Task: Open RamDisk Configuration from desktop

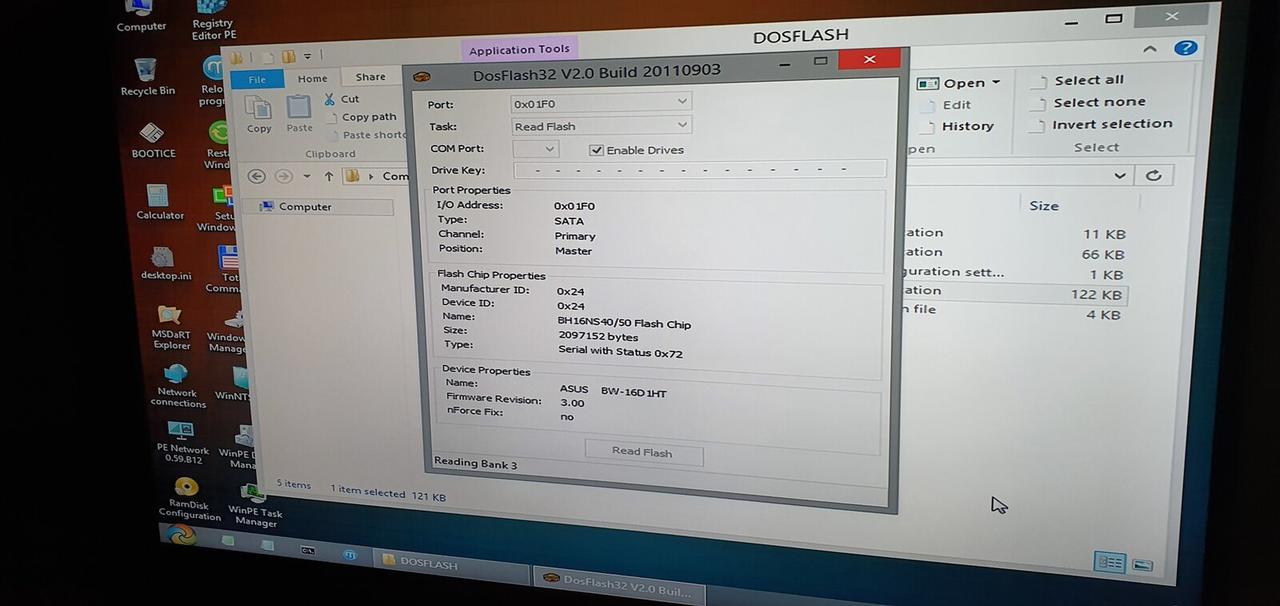Action: point(188,499)
